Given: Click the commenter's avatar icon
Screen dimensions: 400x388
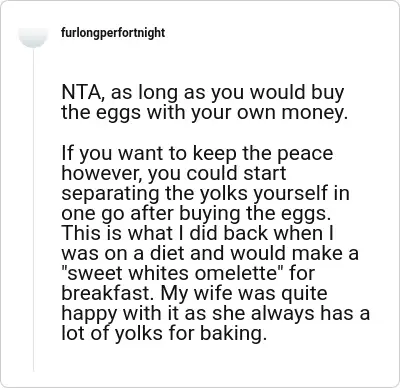Looking at the screenshot, I should [x=33, y=37].
